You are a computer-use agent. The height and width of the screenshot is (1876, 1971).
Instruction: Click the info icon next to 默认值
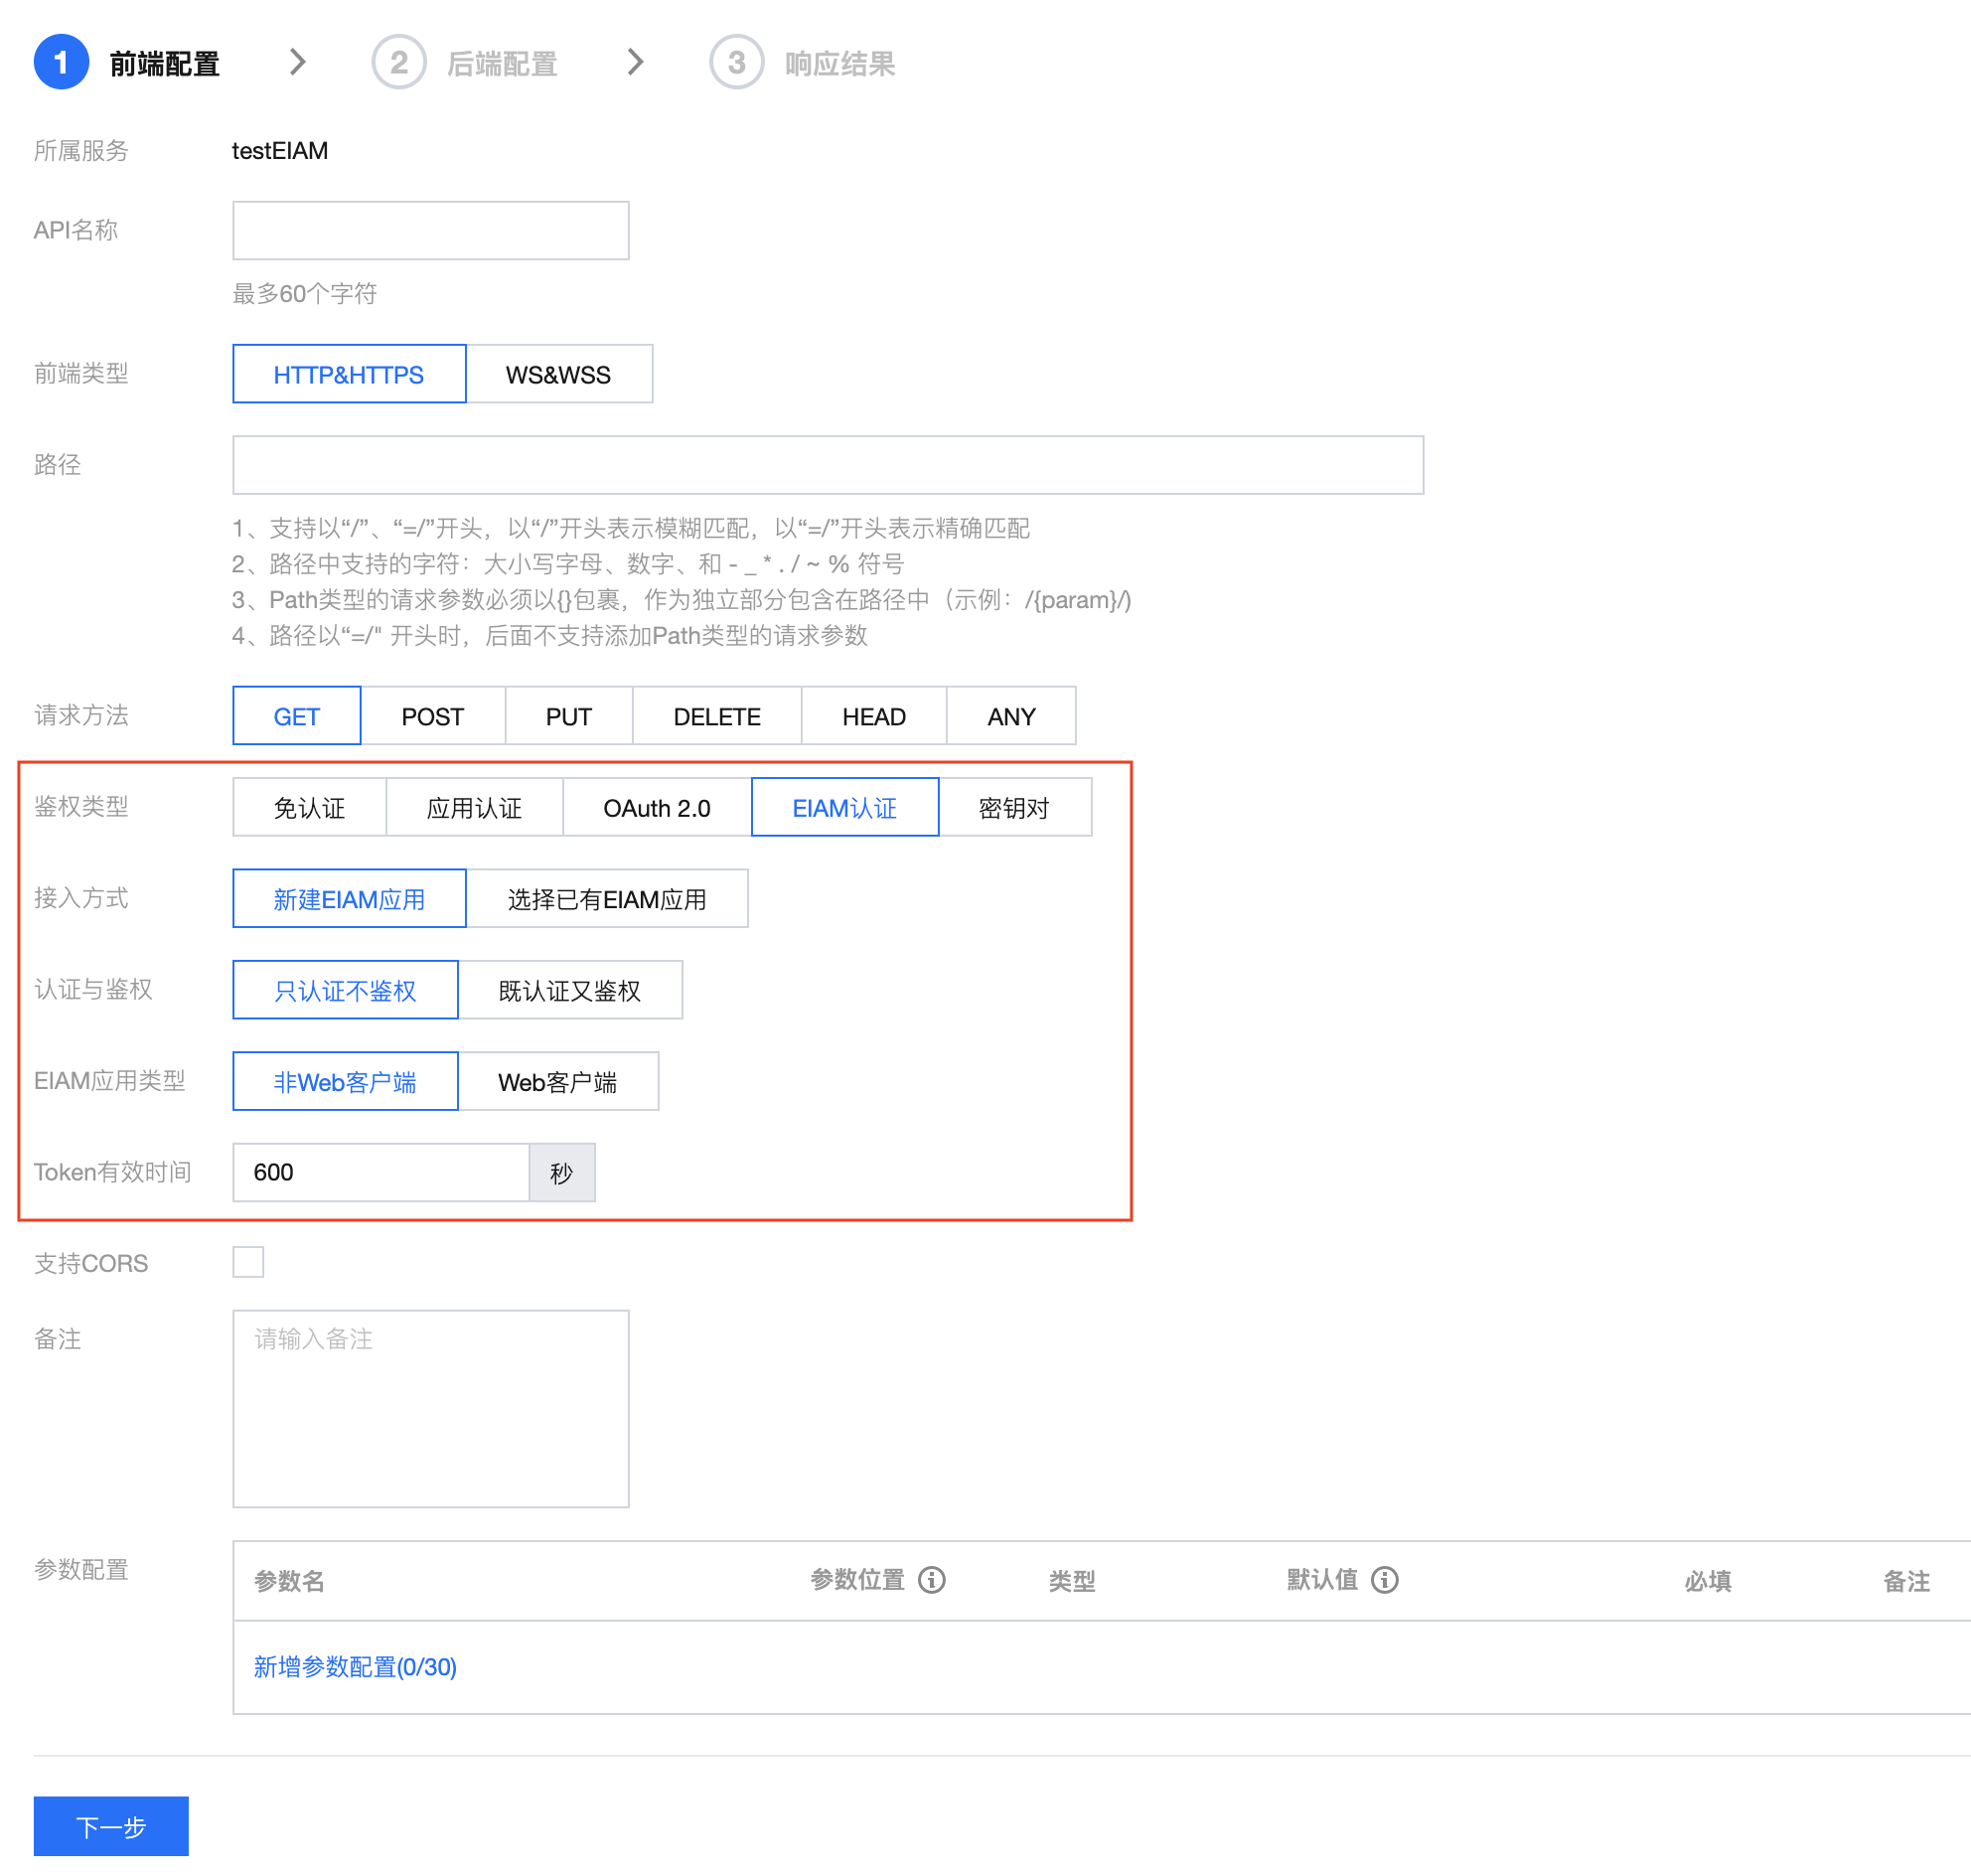click(x=1384, y=1580)
